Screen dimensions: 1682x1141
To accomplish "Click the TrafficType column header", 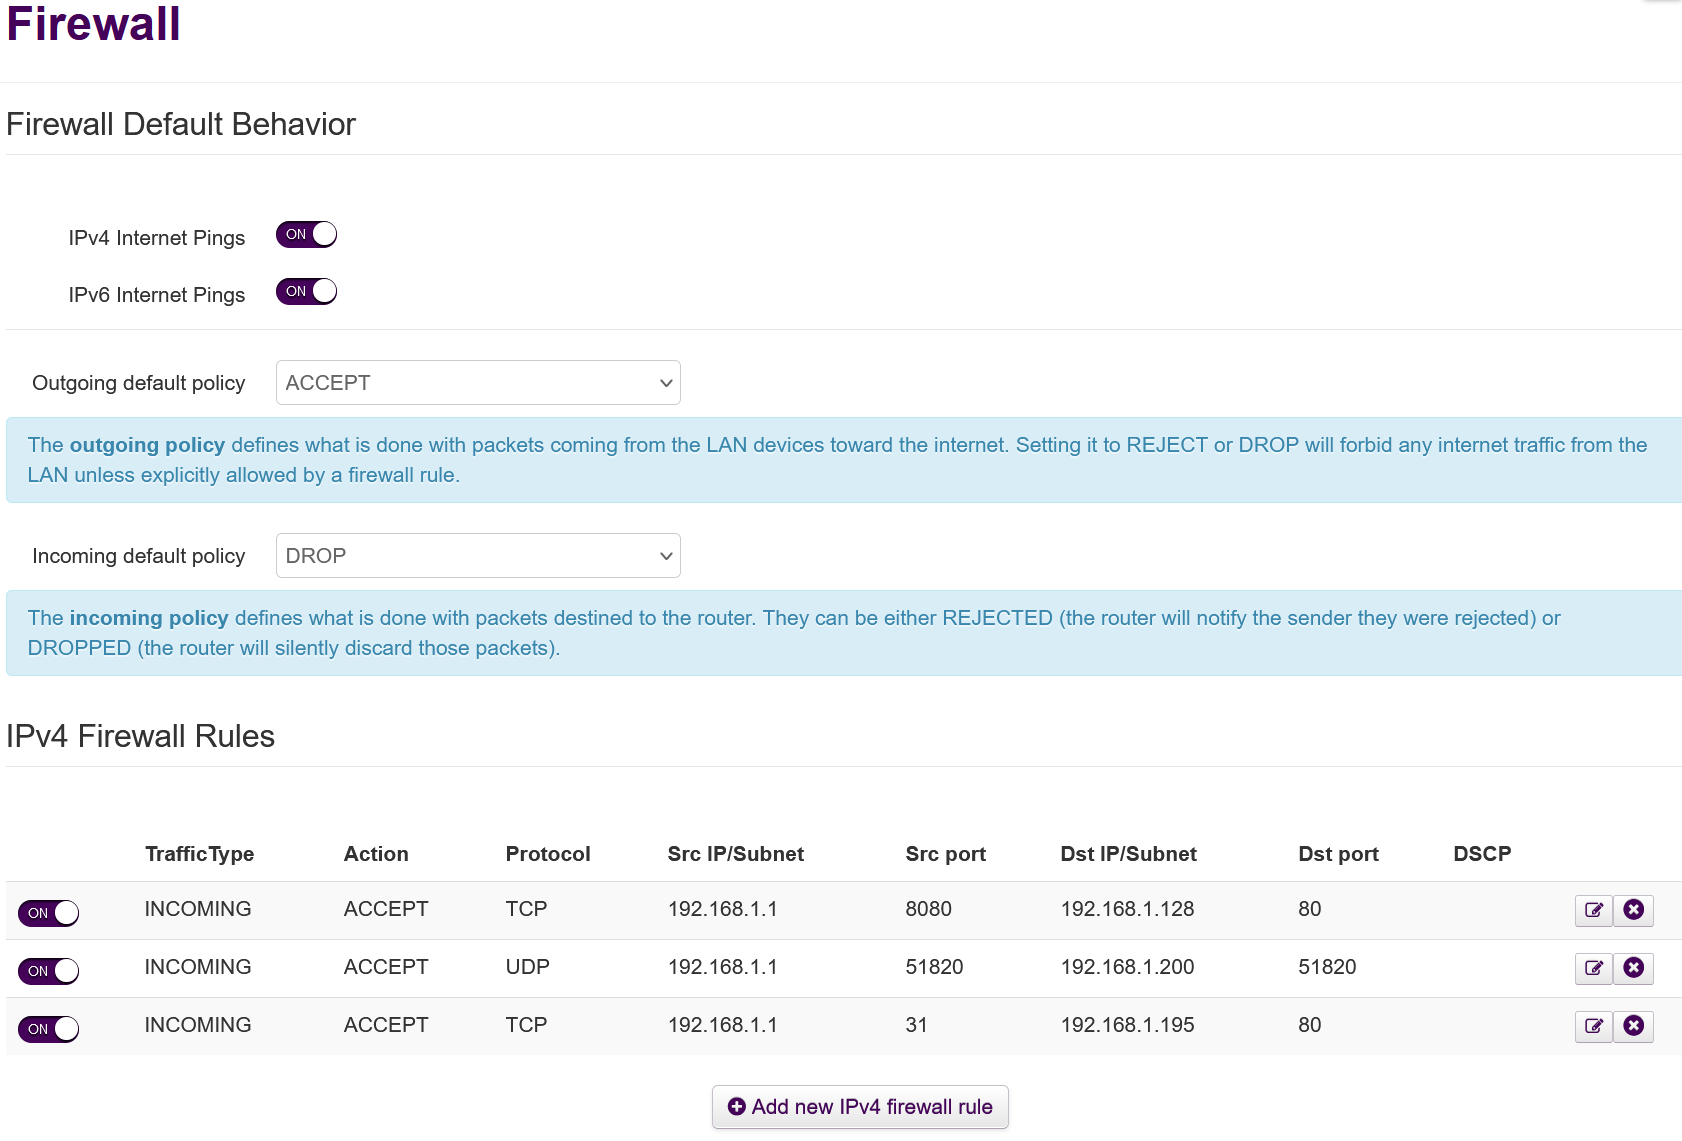I will click(x=199, y=854).
